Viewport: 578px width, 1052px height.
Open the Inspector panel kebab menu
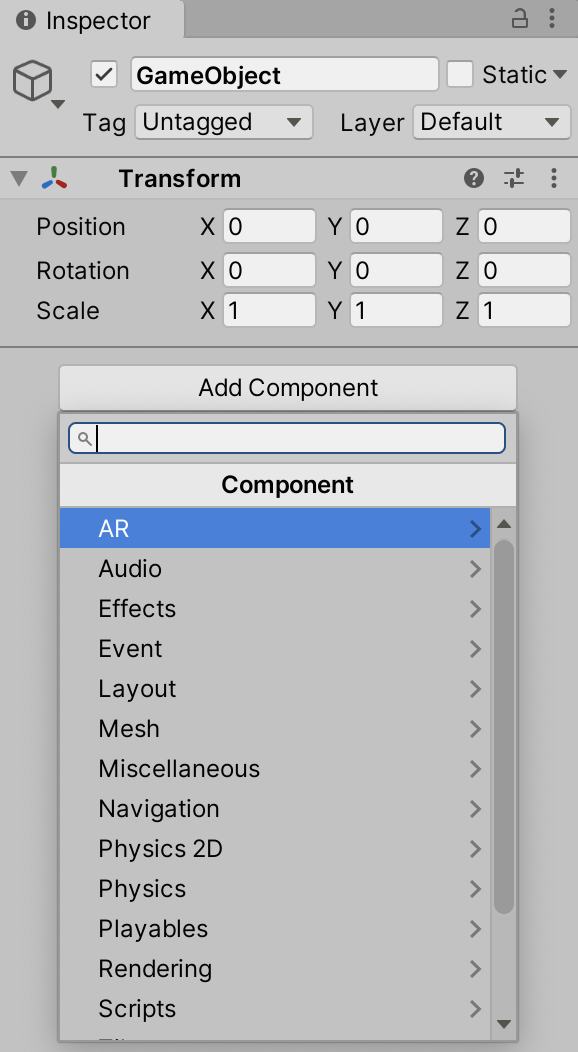point(552,19)
